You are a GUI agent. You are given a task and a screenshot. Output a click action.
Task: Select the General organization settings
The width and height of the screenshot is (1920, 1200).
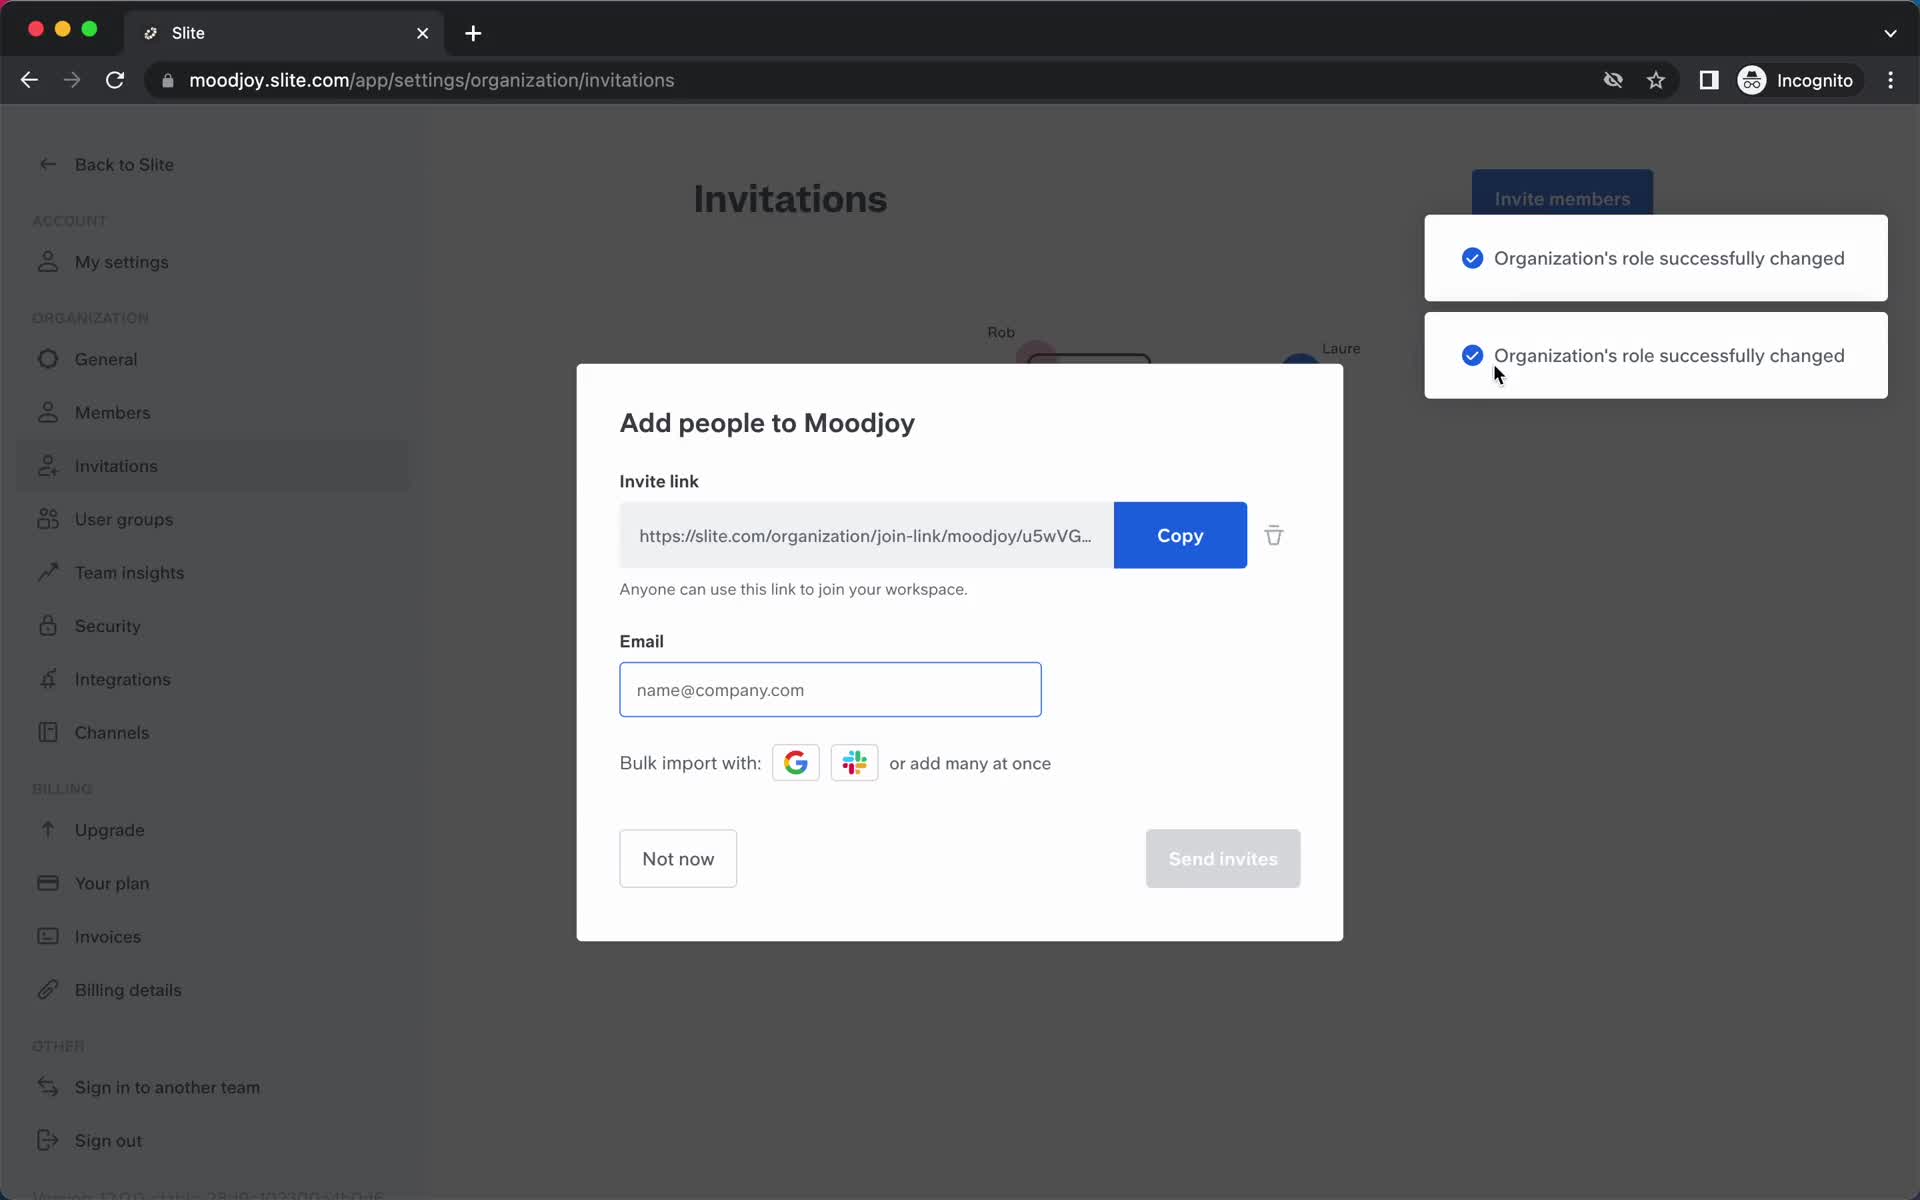(105, 358)
